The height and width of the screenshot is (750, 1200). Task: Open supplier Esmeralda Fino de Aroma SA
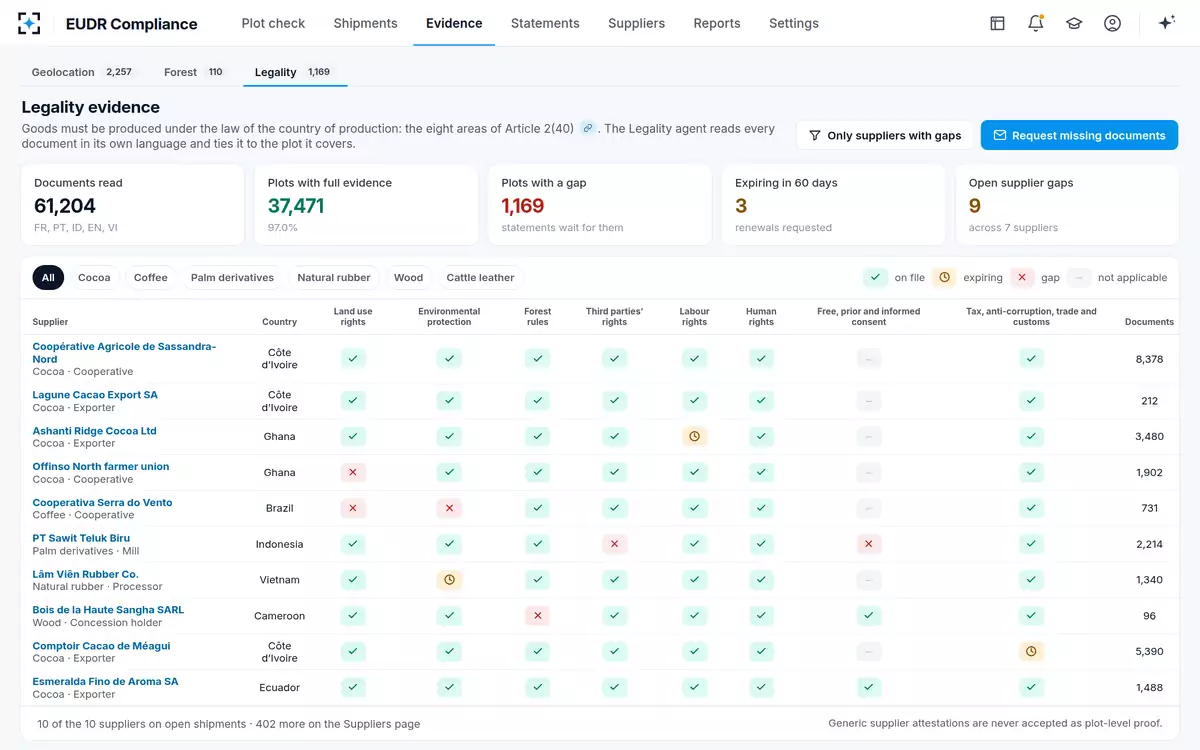[105, 682]
